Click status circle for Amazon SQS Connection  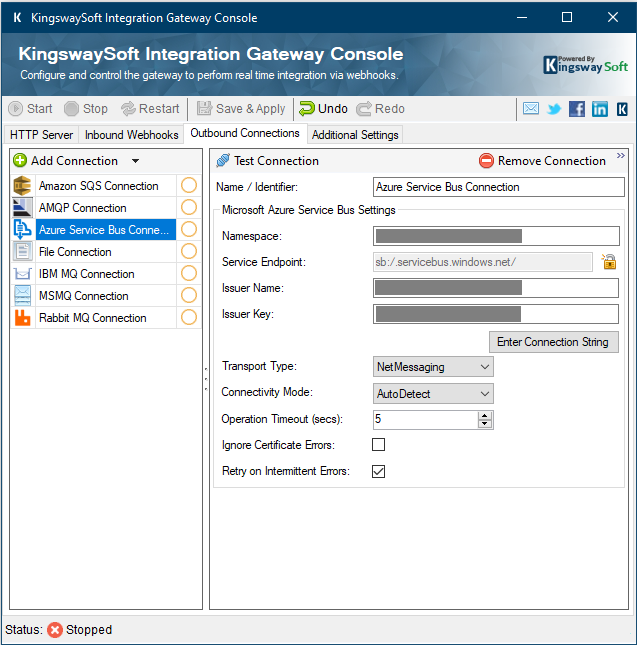point(189,186)
